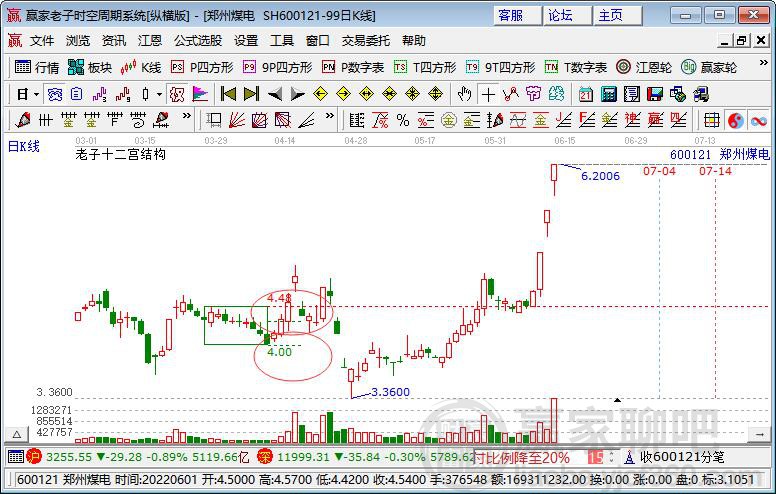Click the clipboard document icon
776x494 pixels.
pos(76,94)
